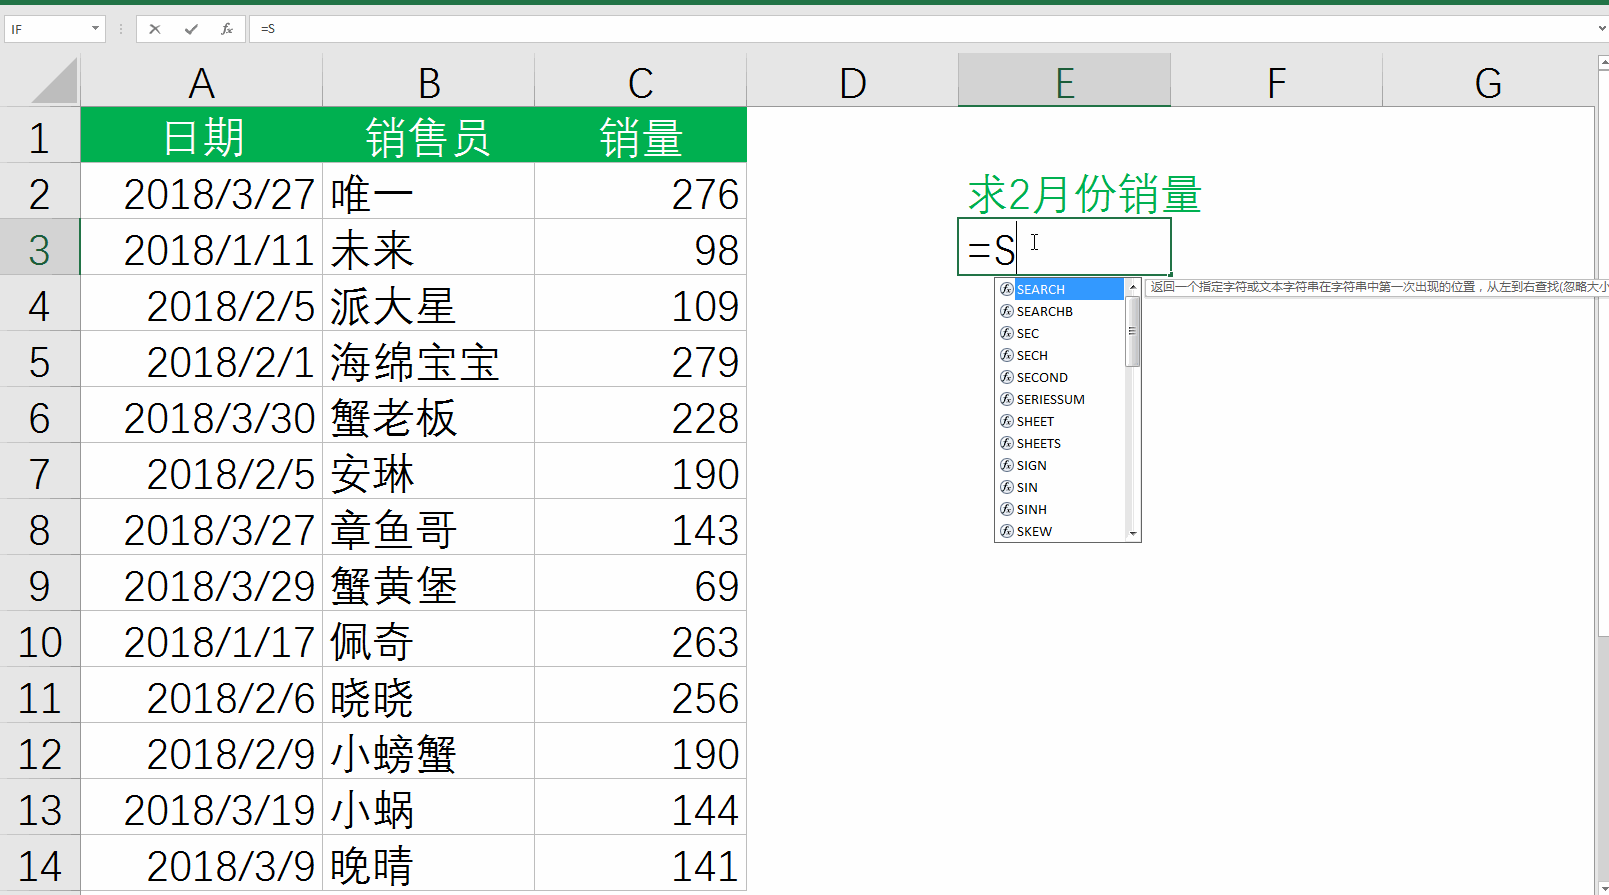Screen dimensions: 1609x895
Task: Select the SINH function suggestion
Action: (x=1061, y=509)
